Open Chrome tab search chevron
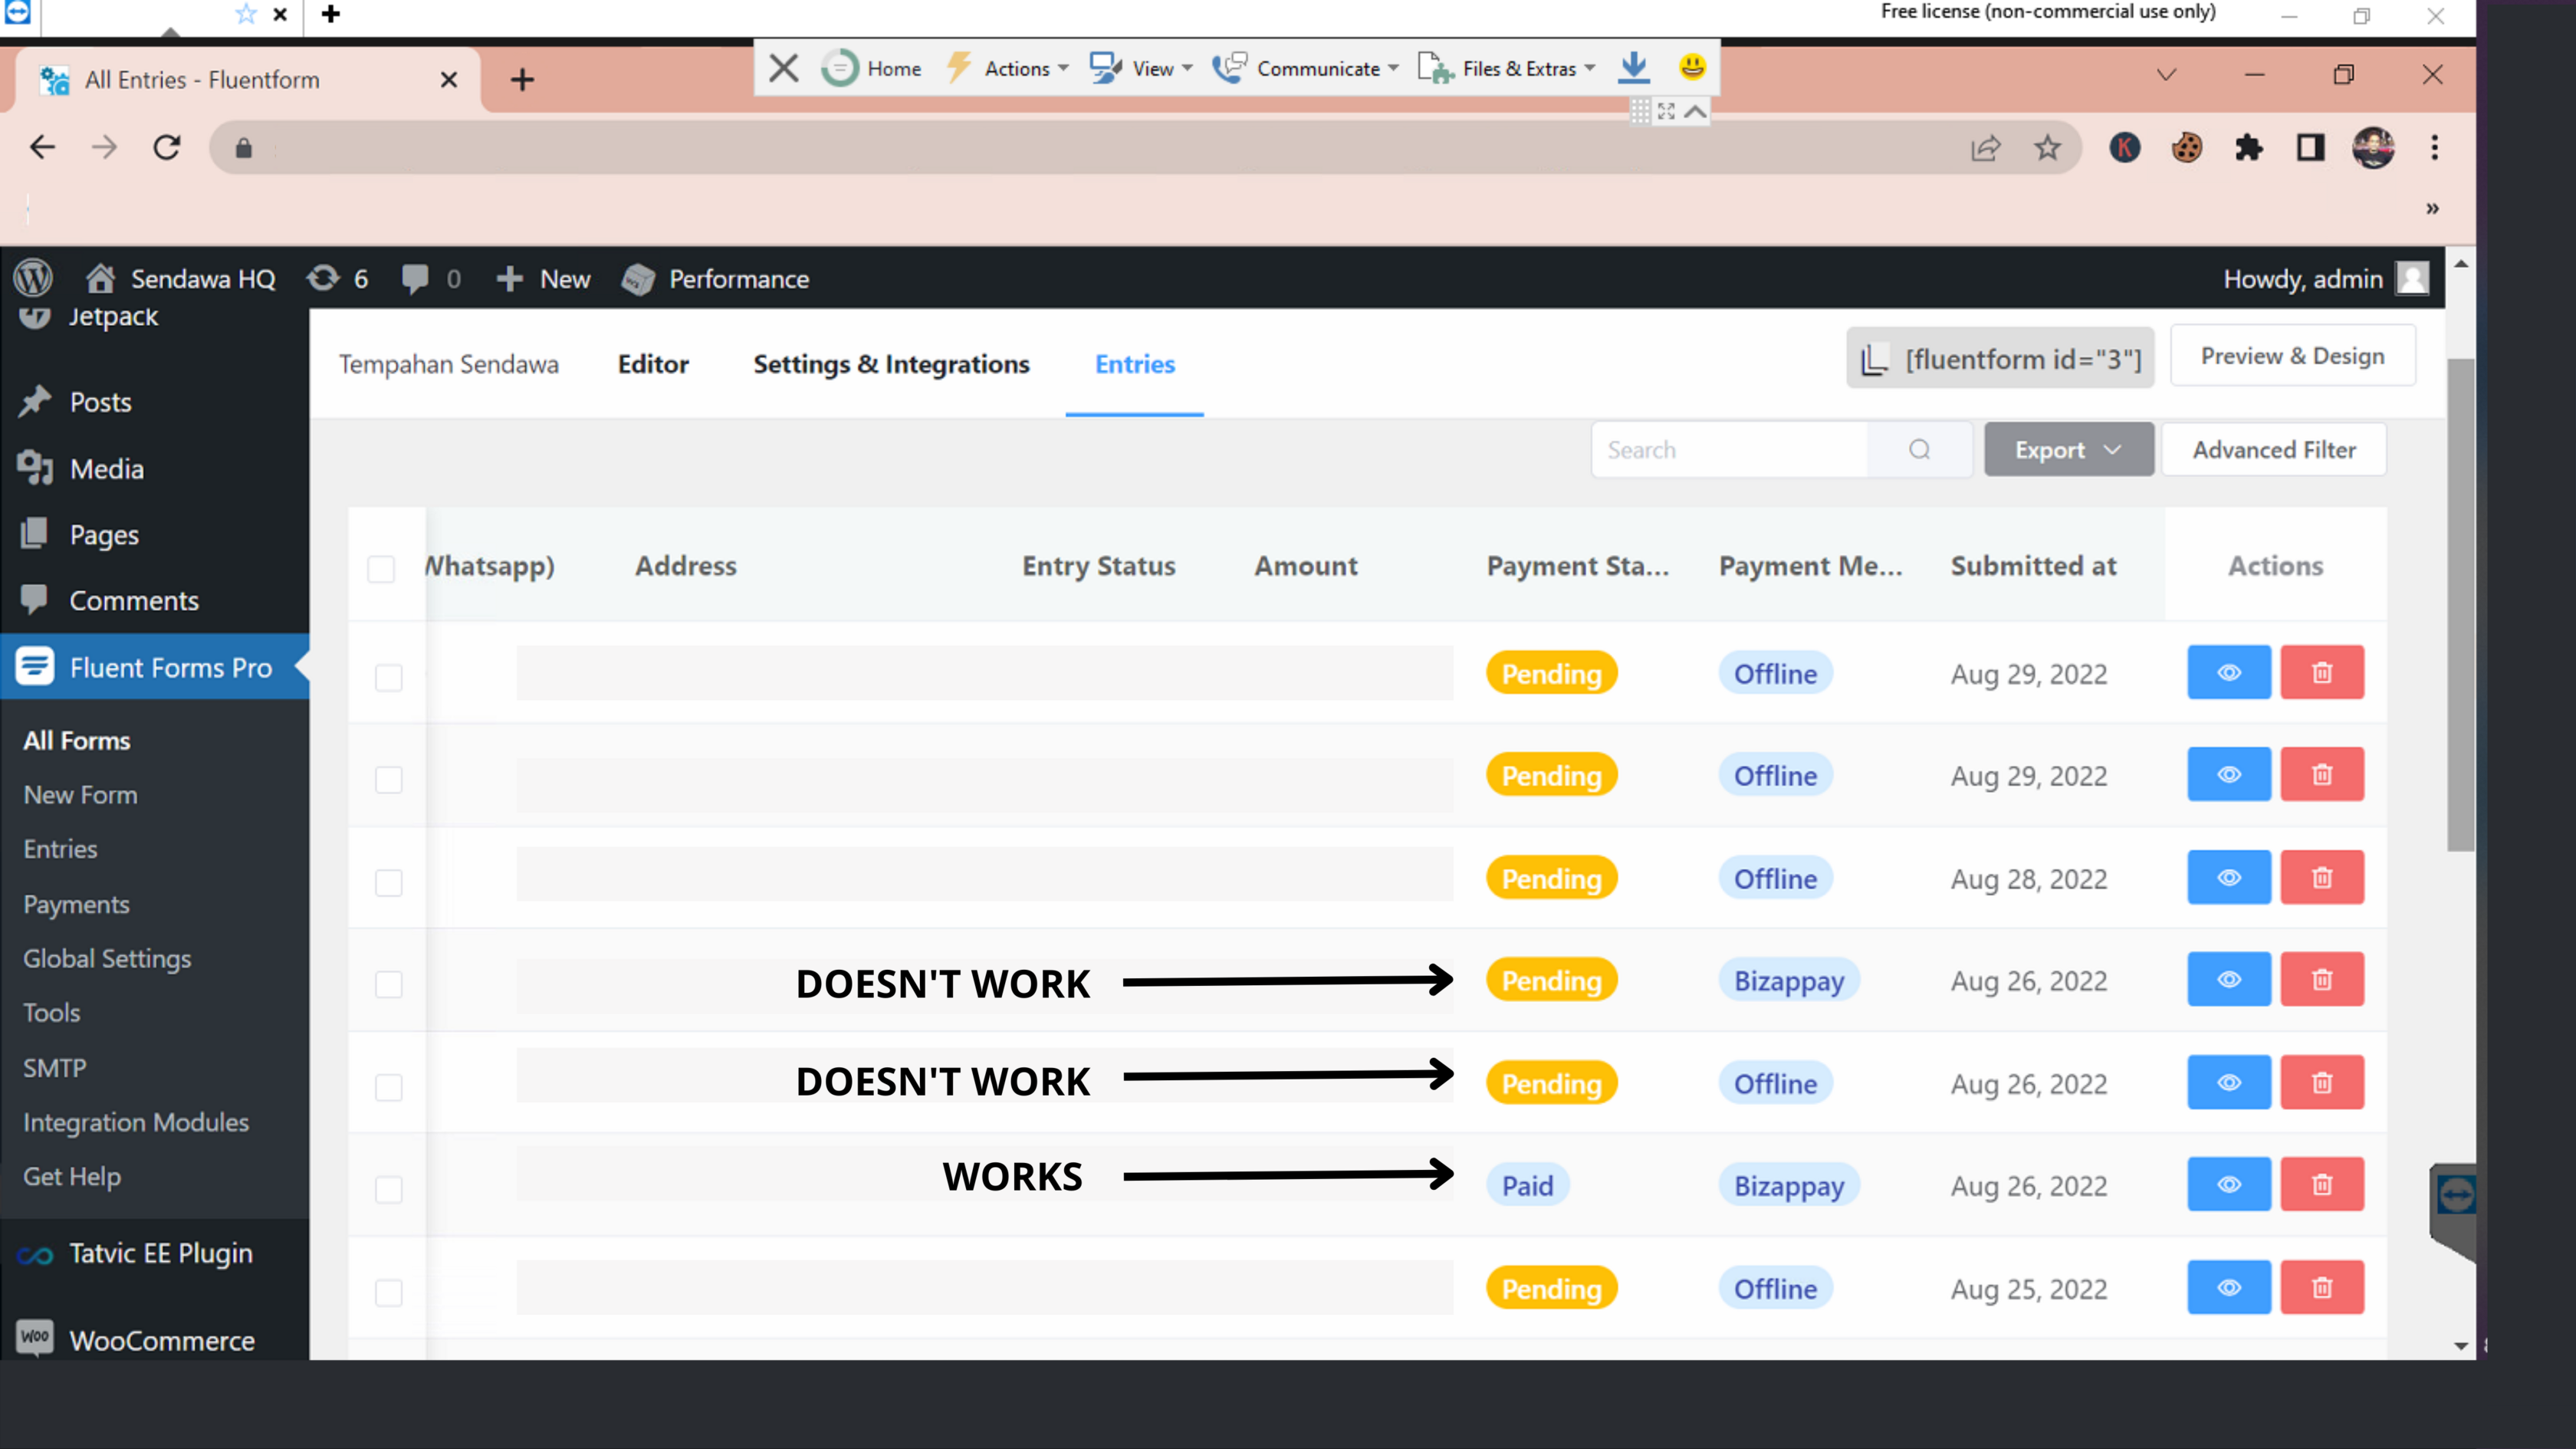 [x=2166, y=75]
